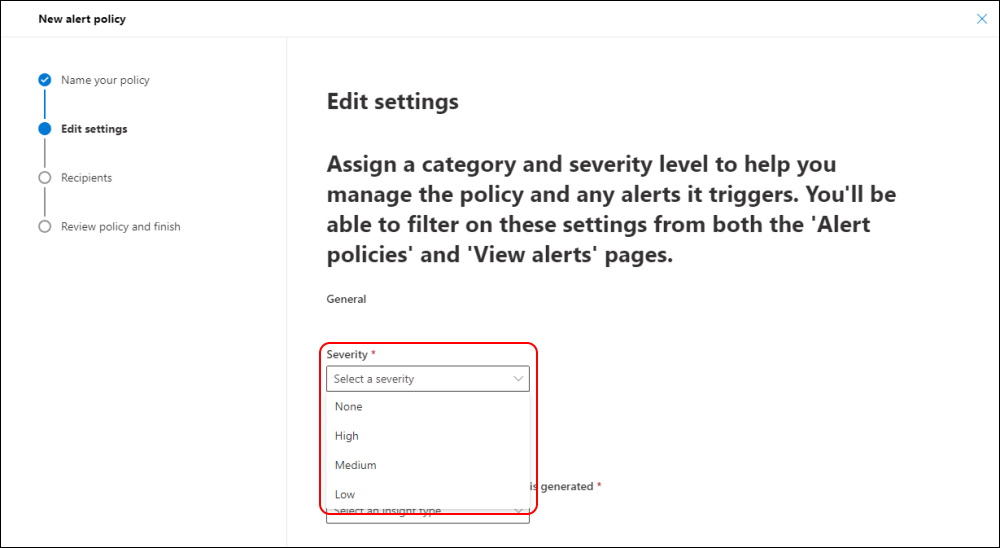The height and width of the screenshot is (548, 1000).
Task: Click the completed checkmark icon for Name your policy
Action: tap(45, 80)
